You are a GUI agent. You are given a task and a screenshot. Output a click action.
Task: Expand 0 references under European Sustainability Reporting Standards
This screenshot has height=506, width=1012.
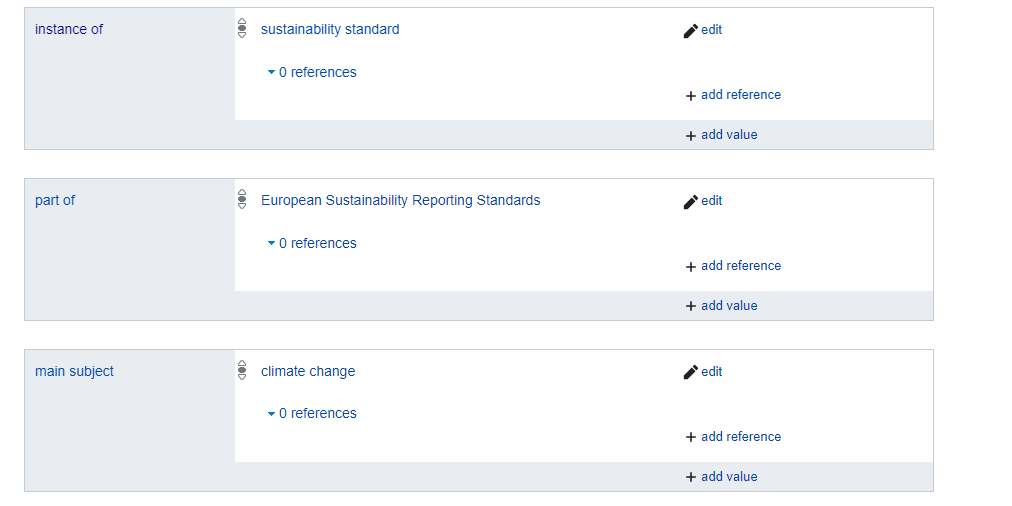pyautogui.click(x=312, y=243)
